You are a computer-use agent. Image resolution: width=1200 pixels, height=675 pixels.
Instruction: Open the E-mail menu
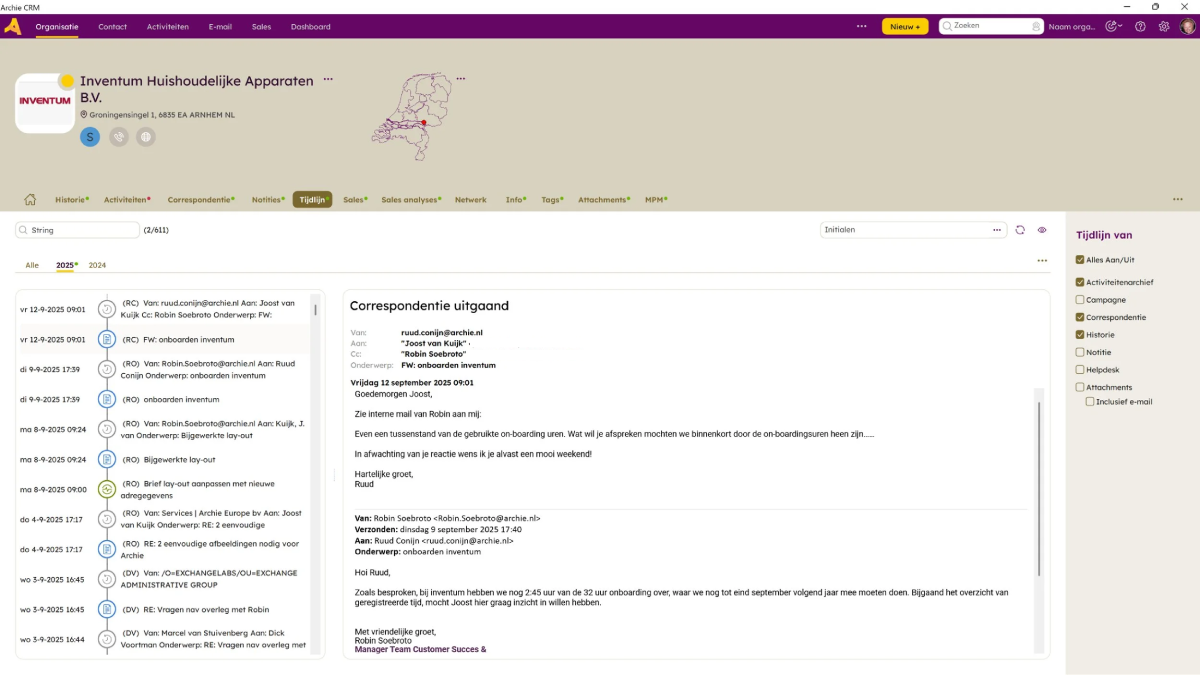pos(220,27)
